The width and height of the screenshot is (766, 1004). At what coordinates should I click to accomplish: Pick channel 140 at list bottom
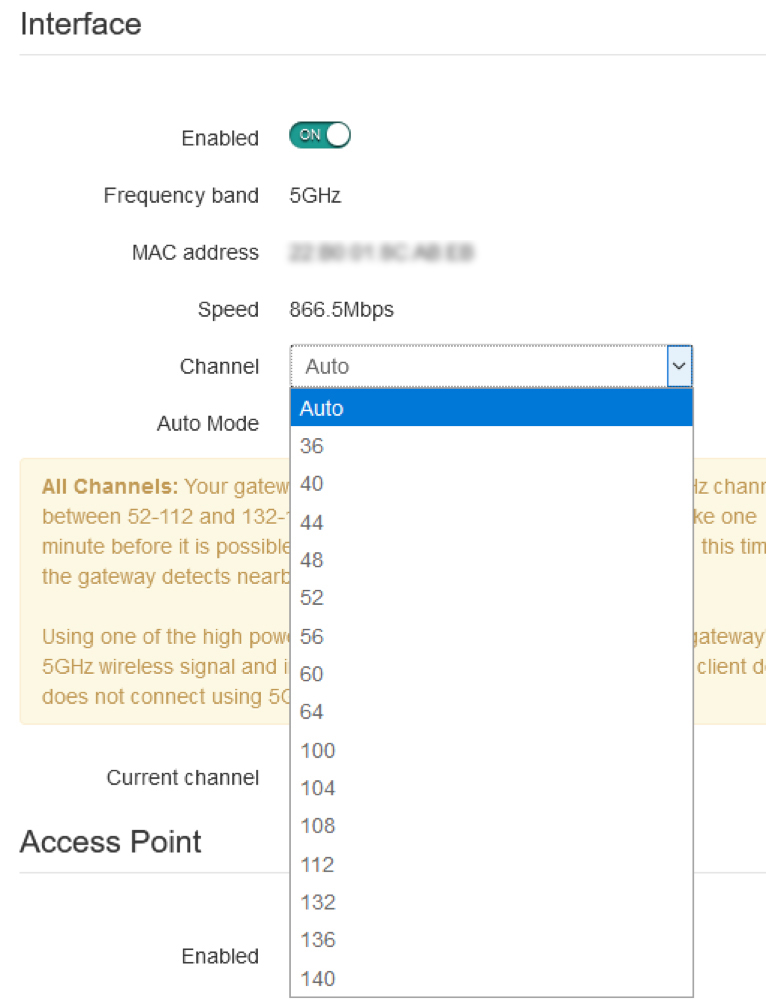tap(491, 978)
